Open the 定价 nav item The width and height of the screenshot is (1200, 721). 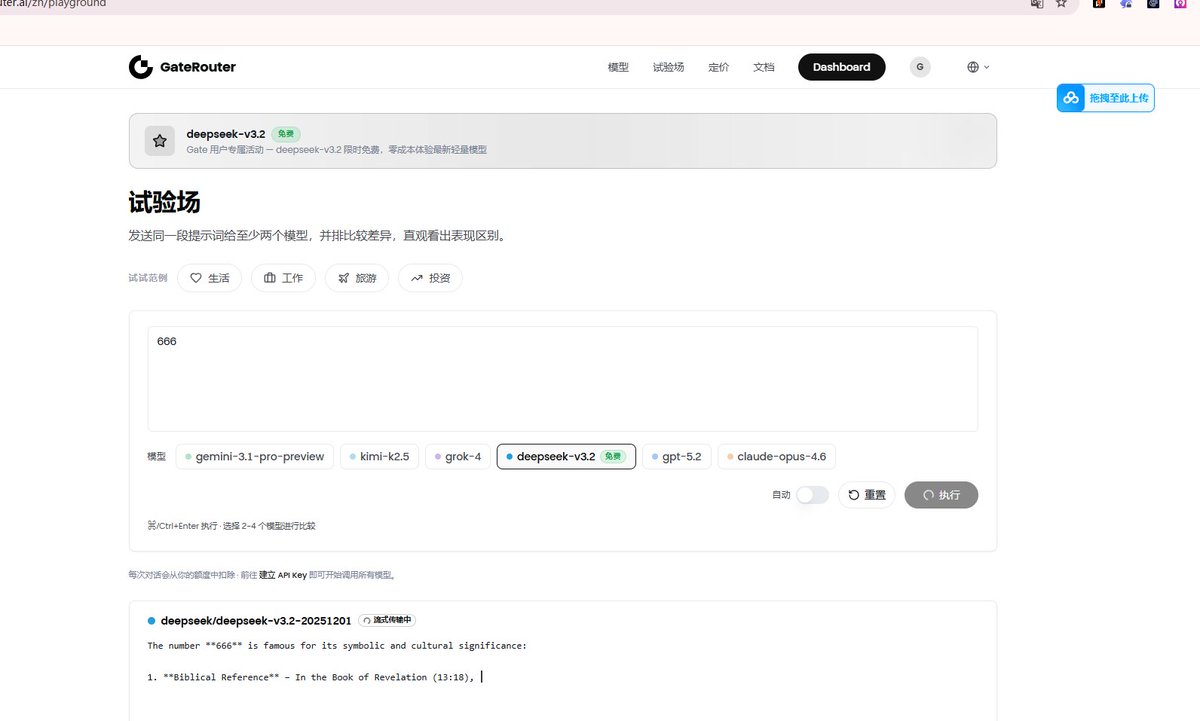pyautogui.click(x=718, y=67)
